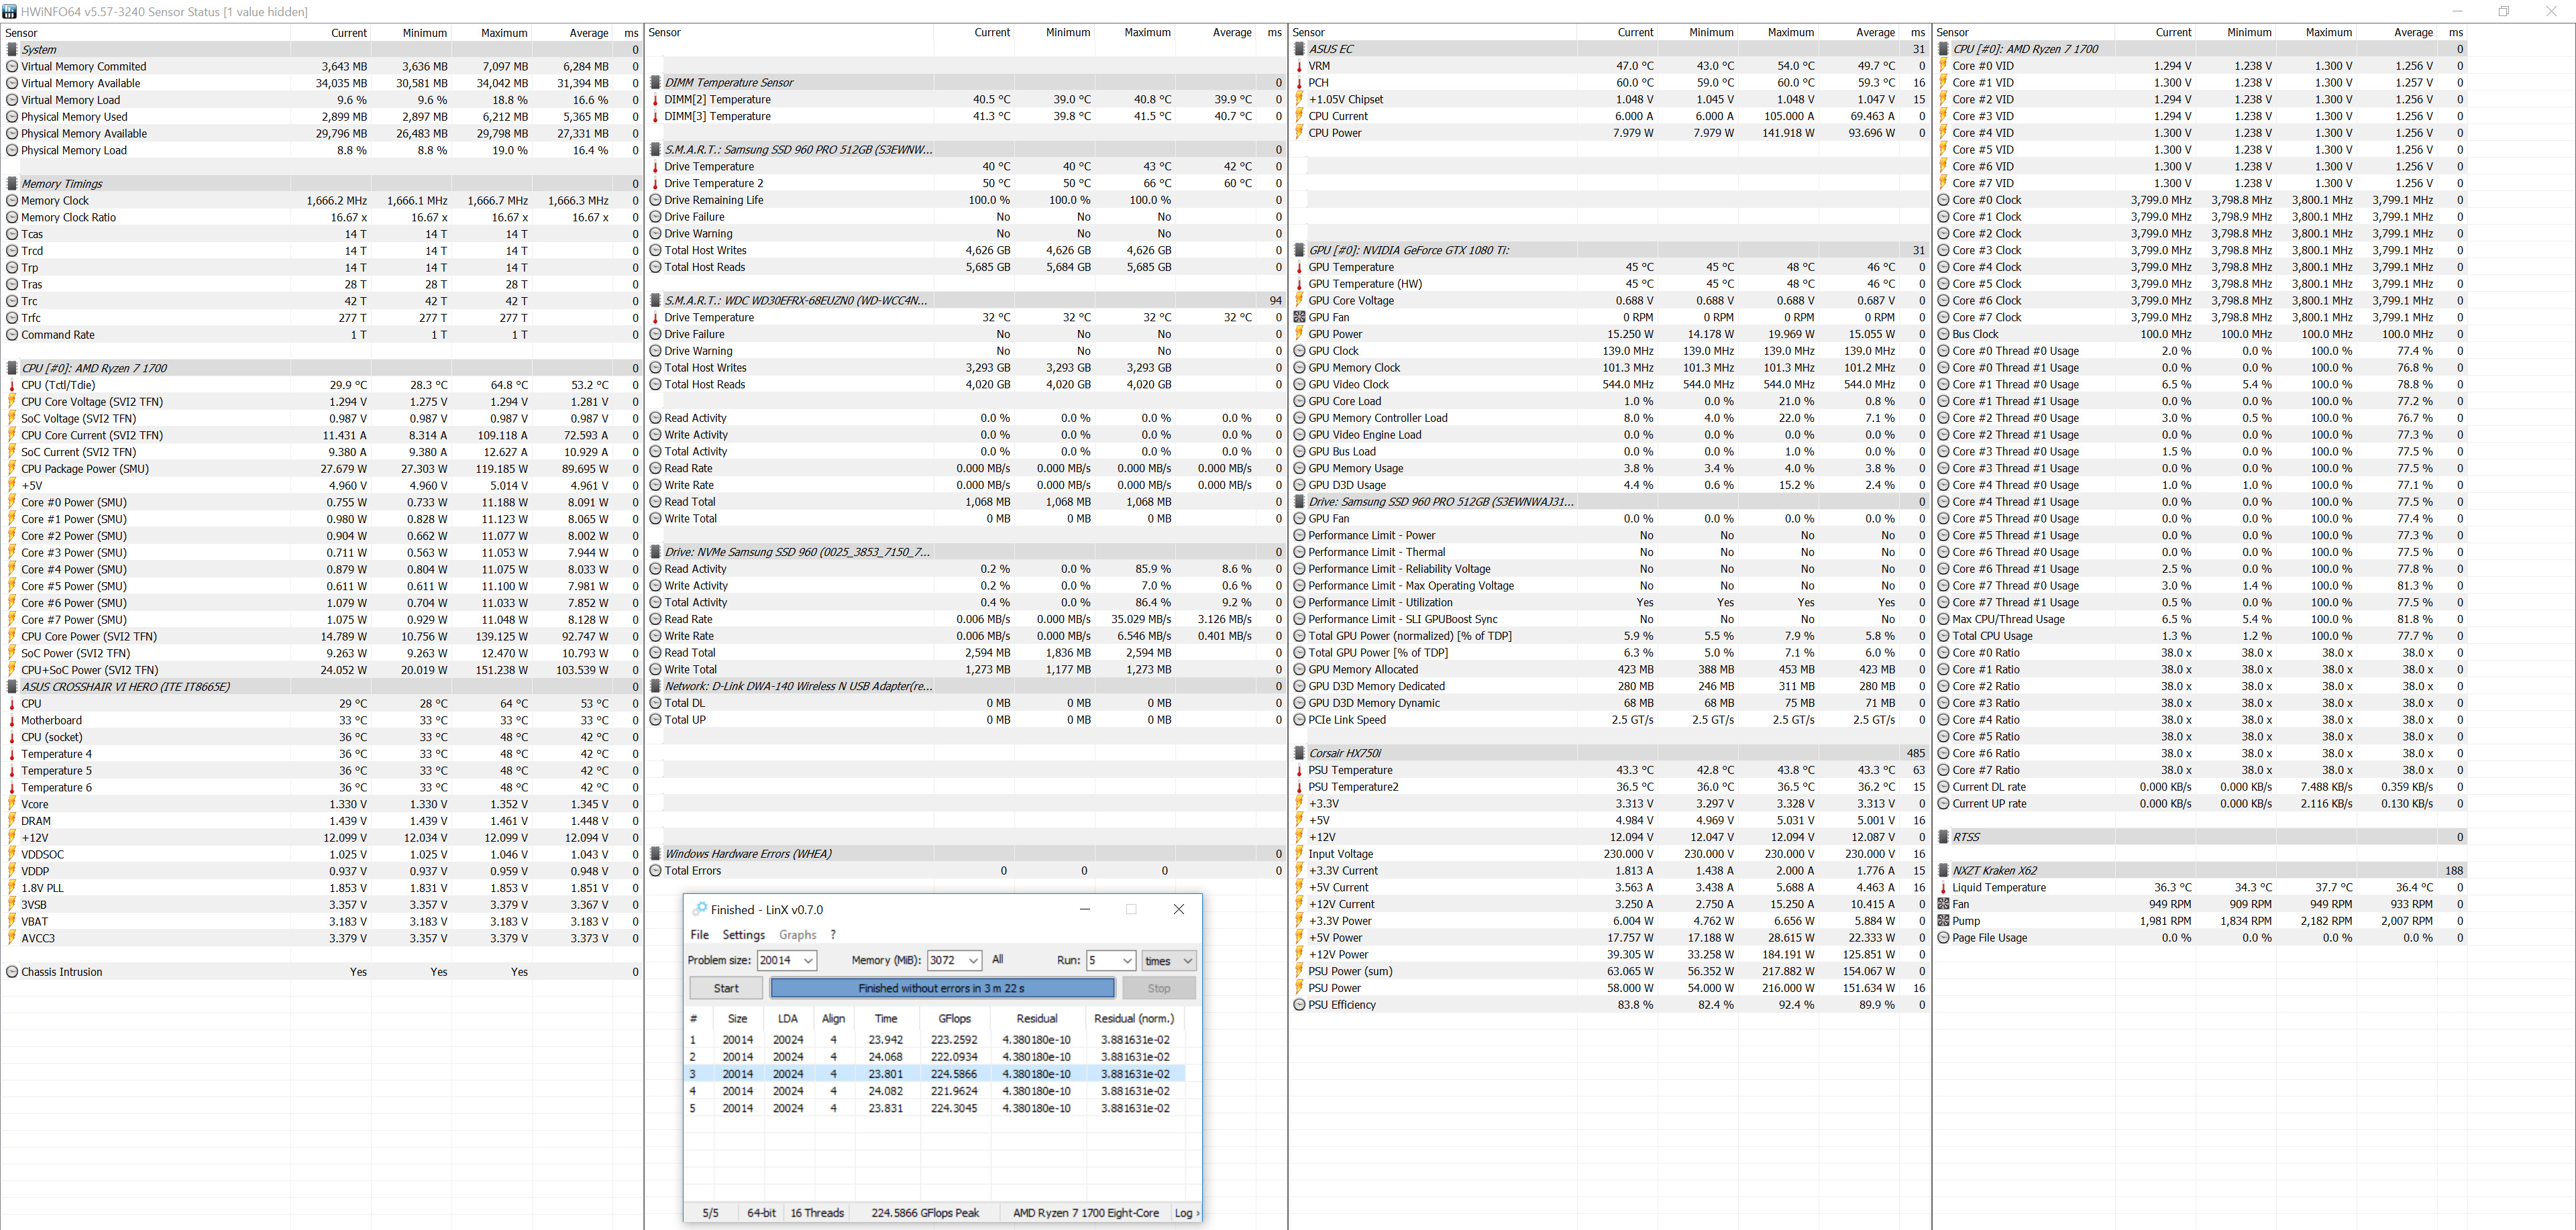Click the Pump icon under NZXT Kraken X62
Viewport: 2576px width, 1230px height.
(x=1943, y=921)
